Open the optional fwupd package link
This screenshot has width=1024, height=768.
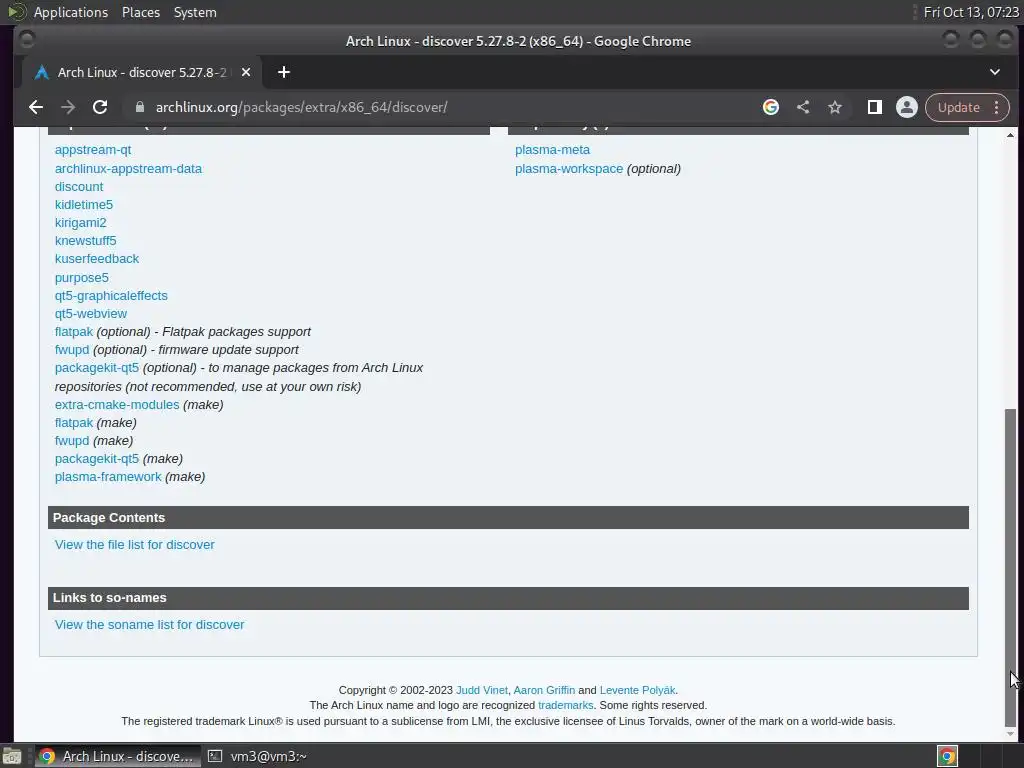tap(72, 349)
